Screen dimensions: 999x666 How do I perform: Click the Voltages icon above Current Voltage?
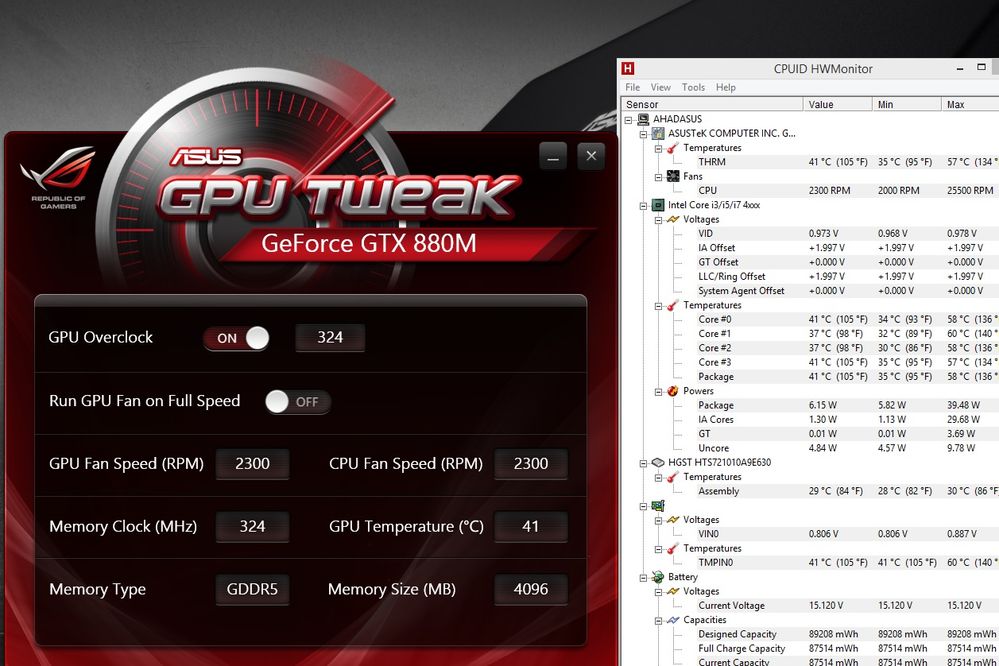pyautogui.click(x=673, y=591)
